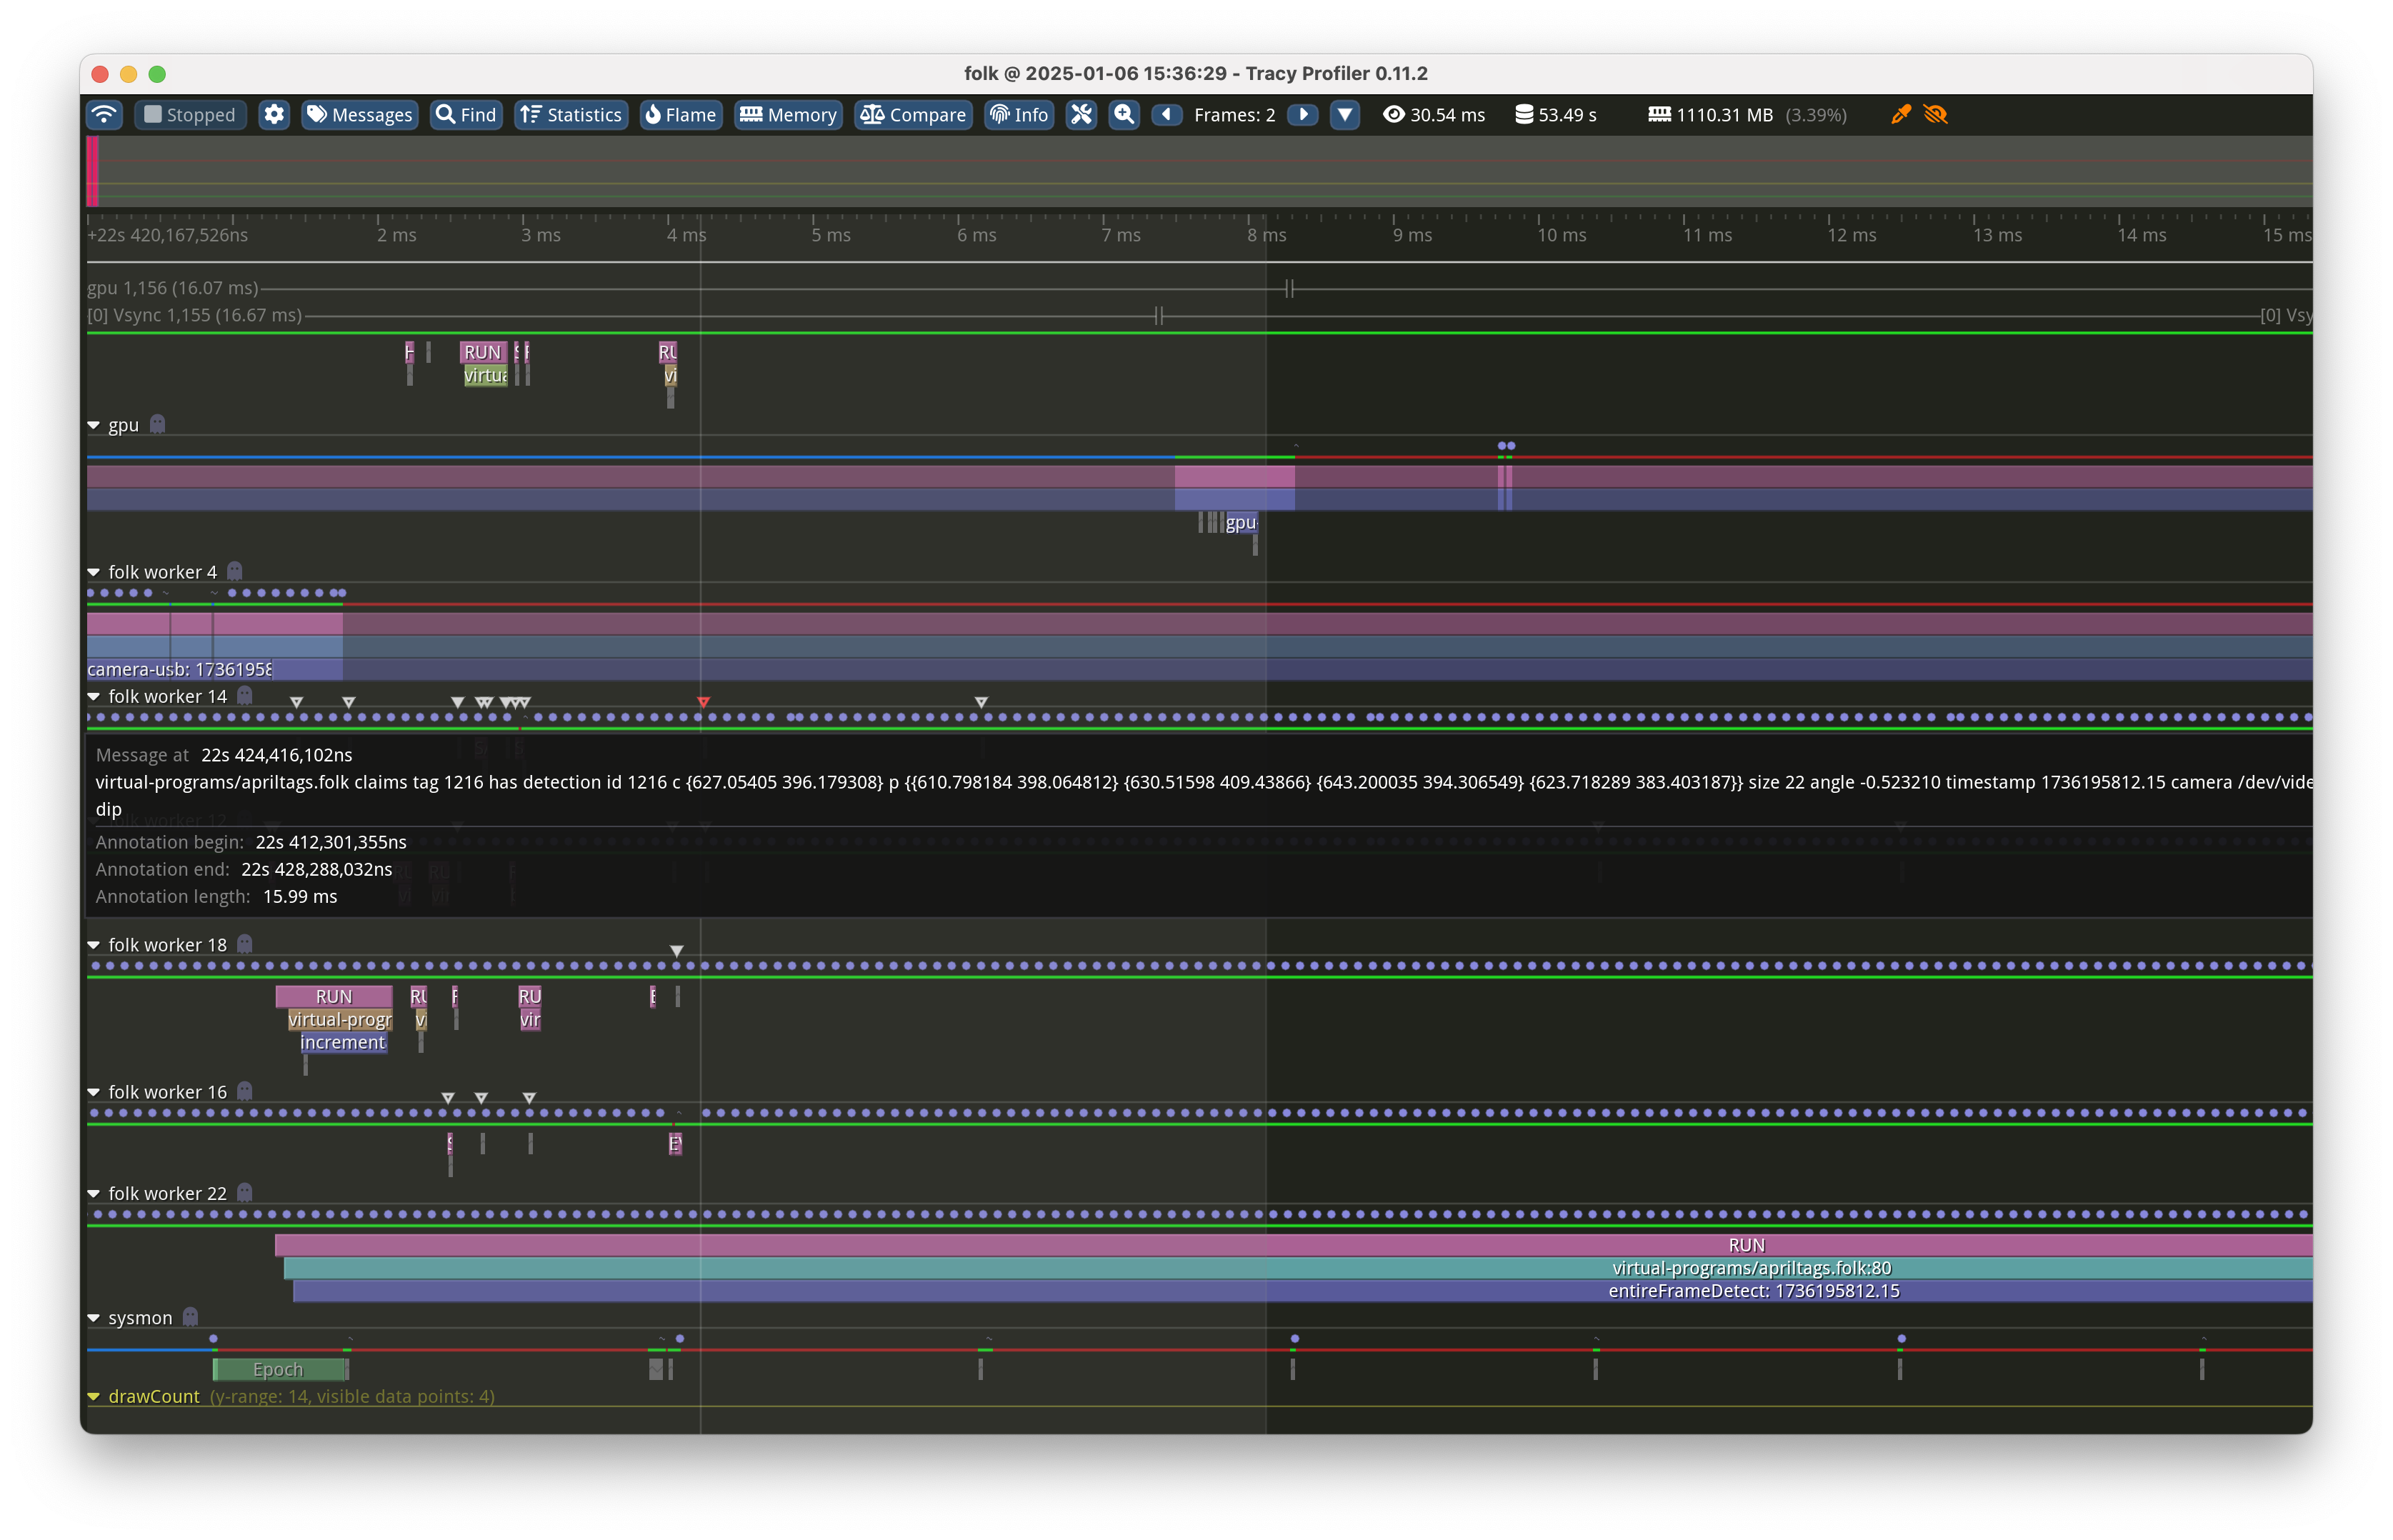Click the Vsync 1,155 frame label
The image size is (2393, 1540).
(x=194, y=315)
